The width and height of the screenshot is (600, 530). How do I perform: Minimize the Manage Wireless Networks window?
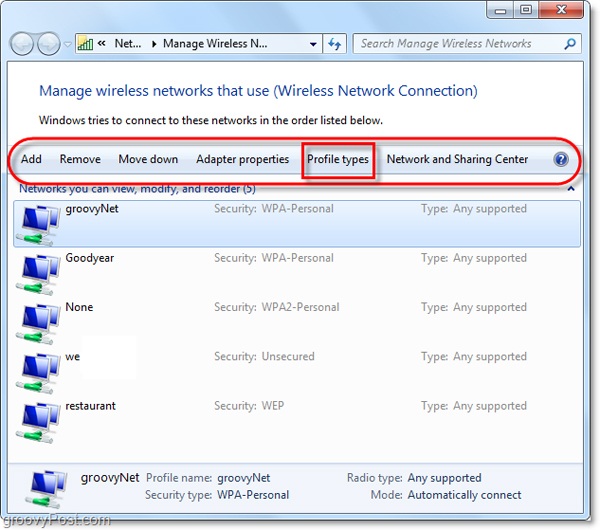pyautogui.click(x=500, y=10)
